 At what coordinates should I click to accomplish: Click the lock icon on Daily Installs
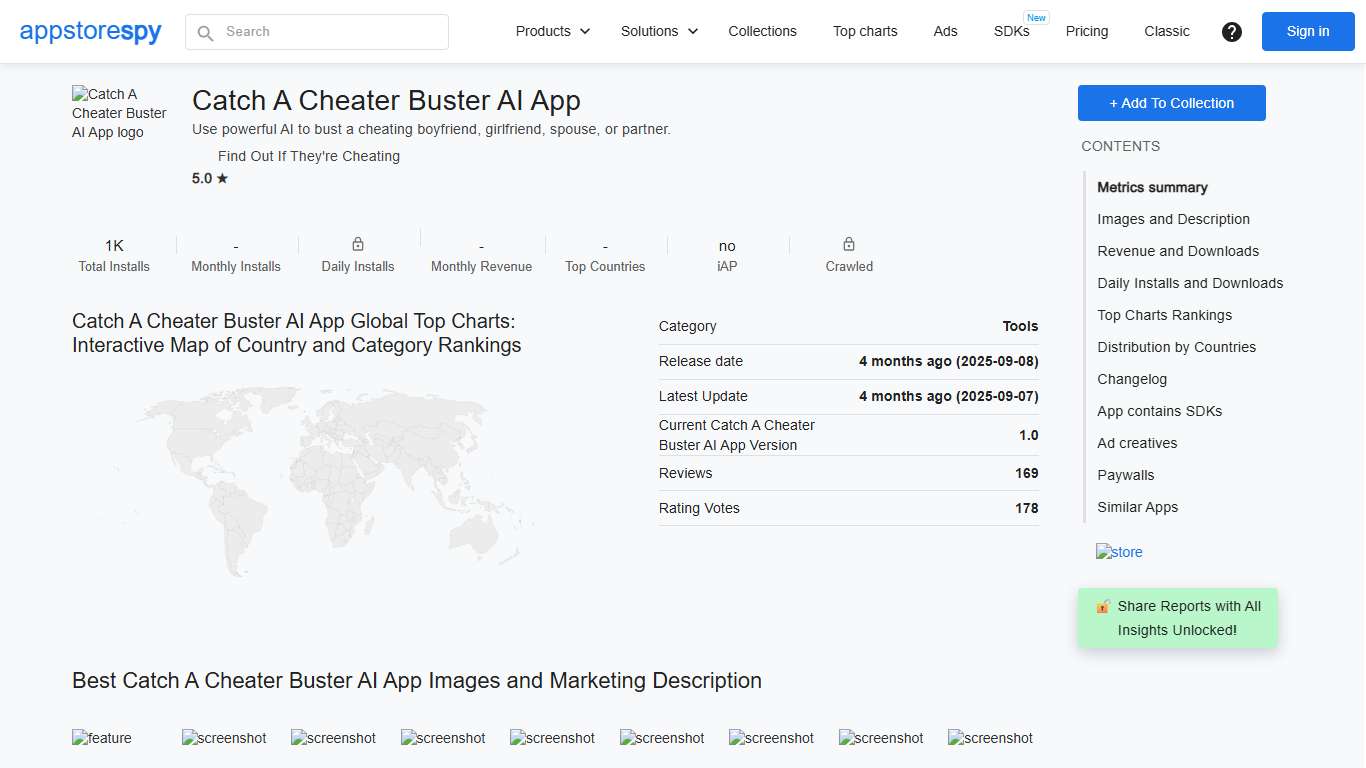click(357, 243)
